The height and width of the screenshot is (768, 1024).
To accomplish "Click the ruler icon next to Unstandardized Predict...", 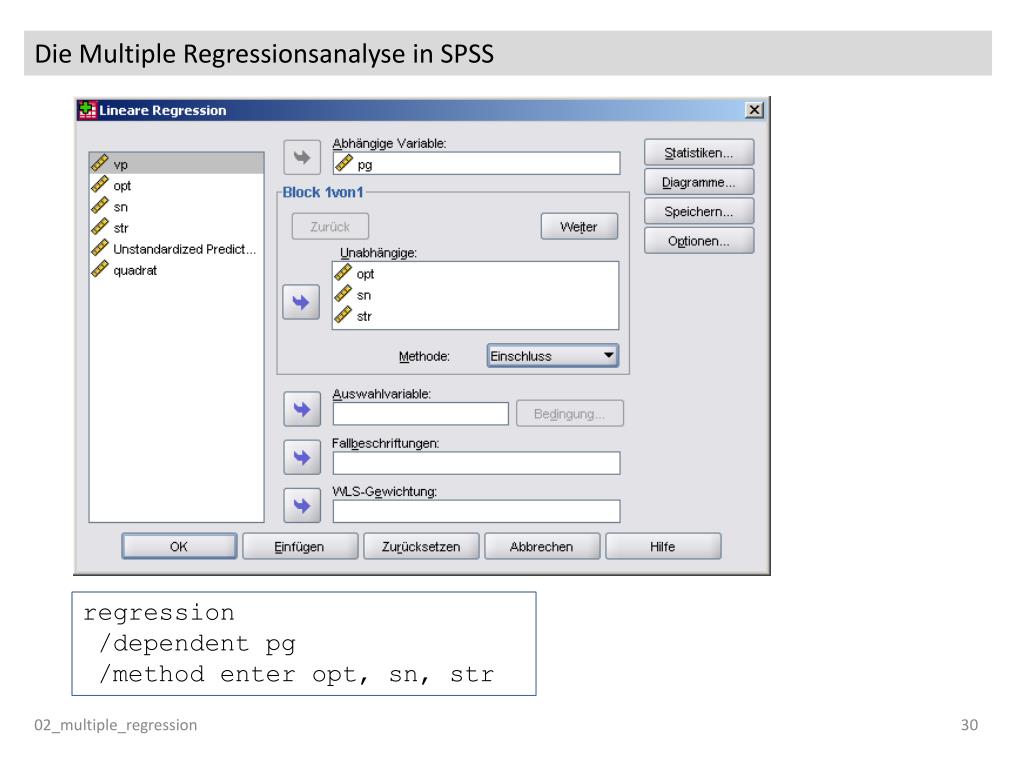I will tap(100, 248).
